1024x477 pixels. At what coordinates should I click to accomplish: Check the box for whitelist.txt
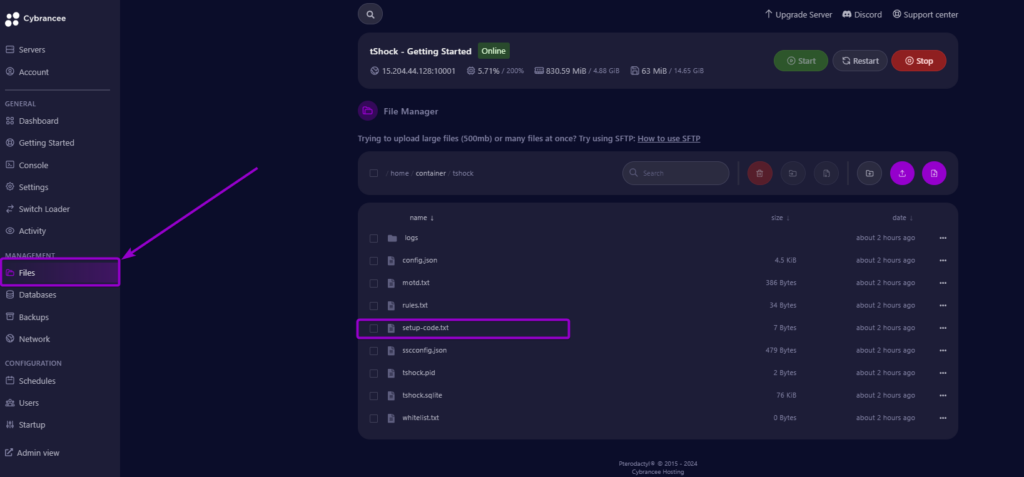[374, 418]
